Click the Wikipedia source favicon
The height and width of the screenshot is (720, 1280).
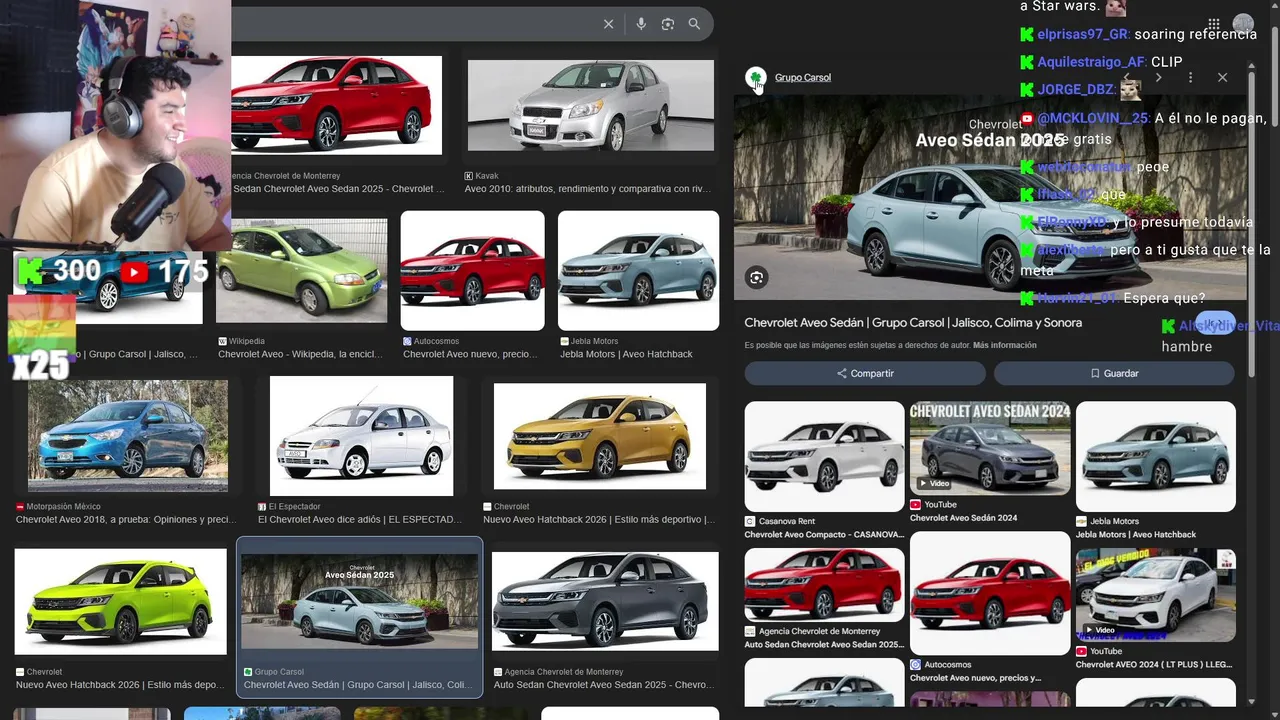[222, 341]
